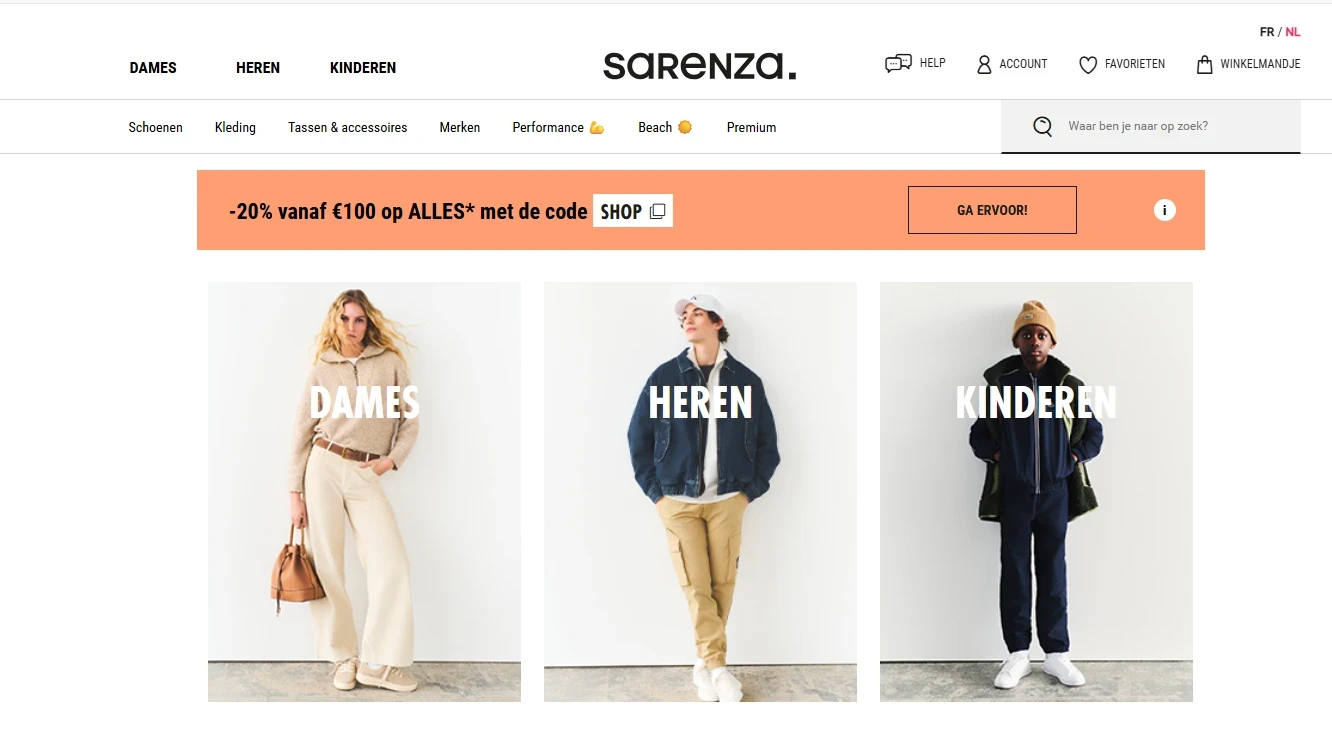Click the search magnifier icon
1332x740 pixels.
pyautogui.click(x=1042, y=127)
